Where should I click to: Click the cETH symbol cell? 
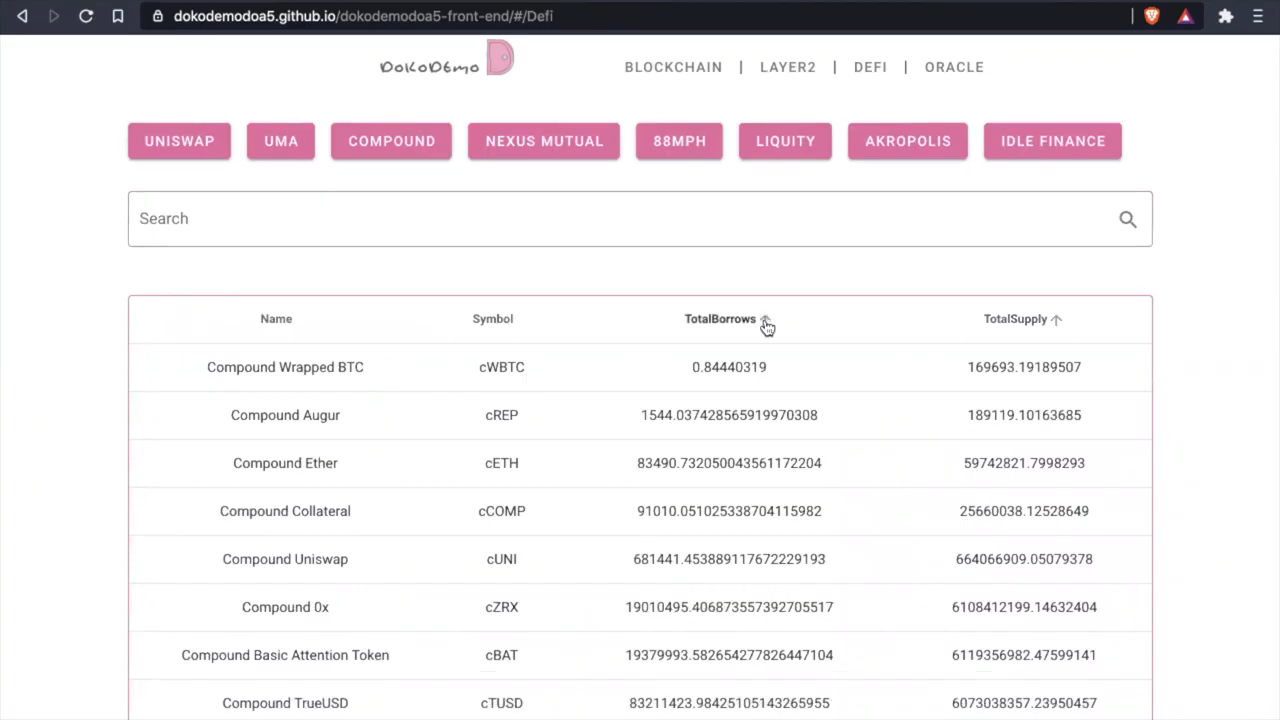[x=502, y=463]
